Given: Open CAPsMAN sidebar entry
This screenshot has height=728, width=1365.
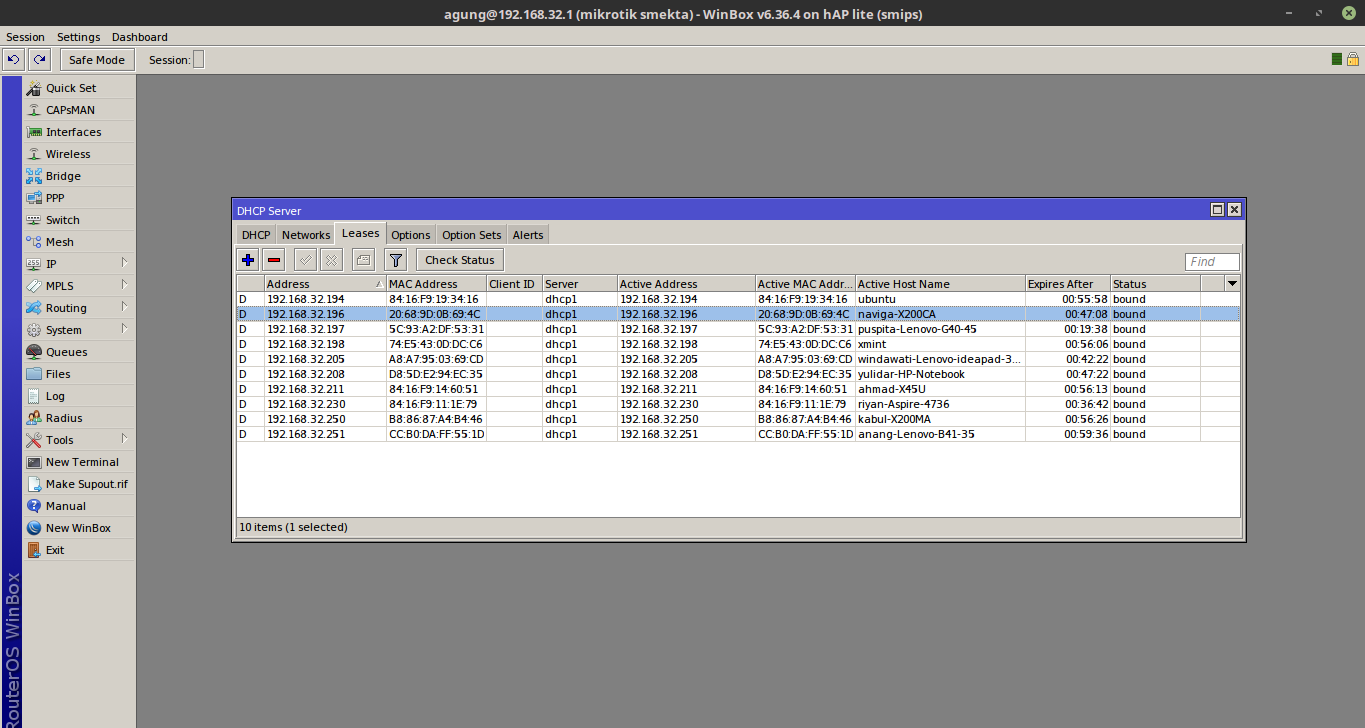Looking at the screenshot, I should (x=79, y=110).
